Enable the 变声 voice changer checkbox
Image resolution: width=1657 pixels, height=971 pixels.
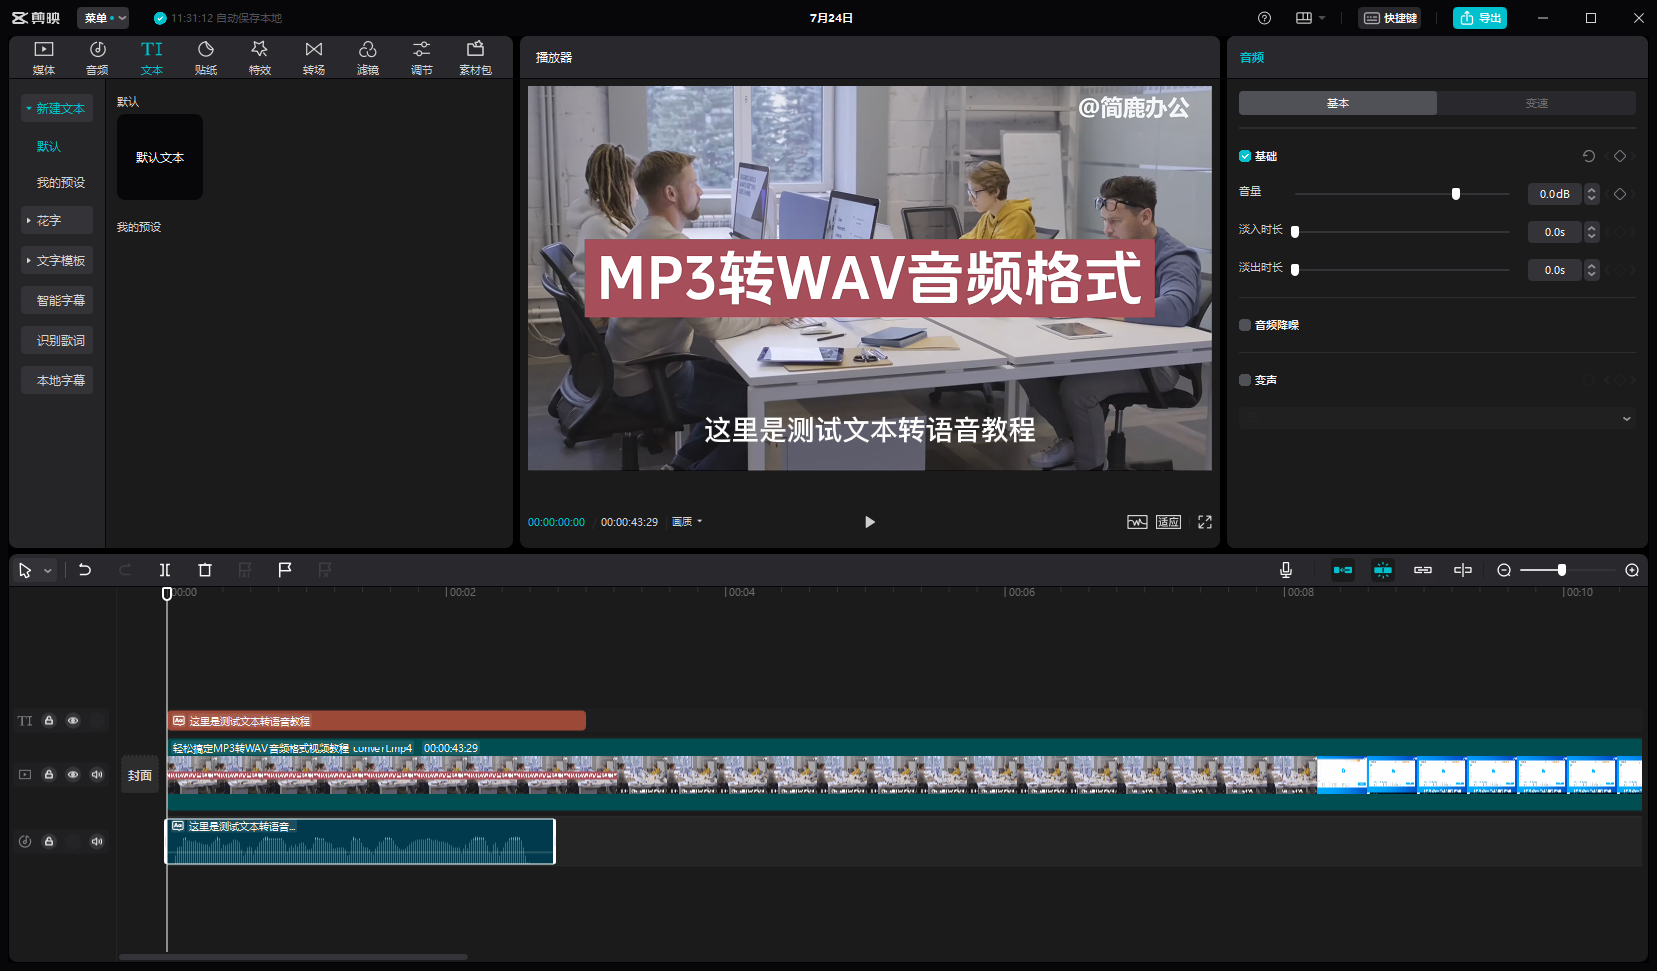pos(1245,380)
